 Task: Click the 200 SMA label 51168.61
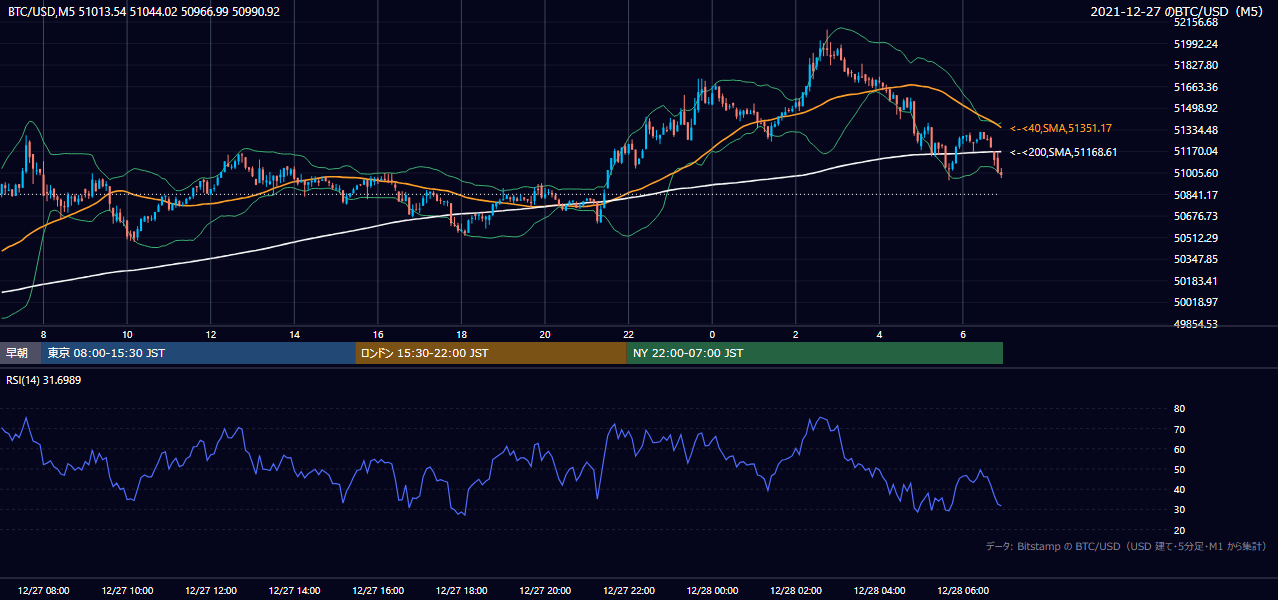click(x=1063, y=152)
